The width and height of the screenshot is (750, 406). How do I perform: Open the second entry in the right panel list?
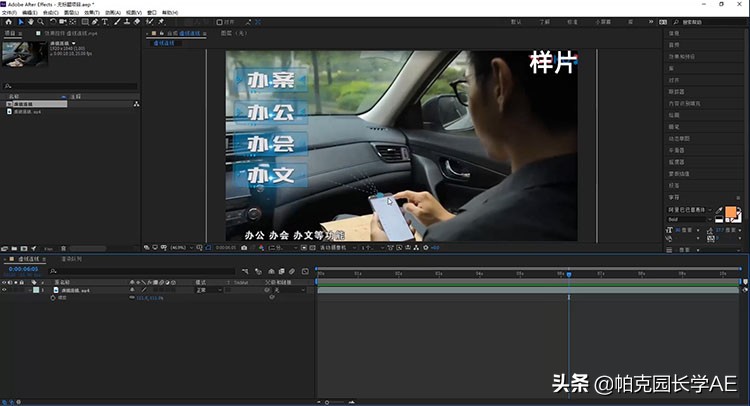click(674, 44)
